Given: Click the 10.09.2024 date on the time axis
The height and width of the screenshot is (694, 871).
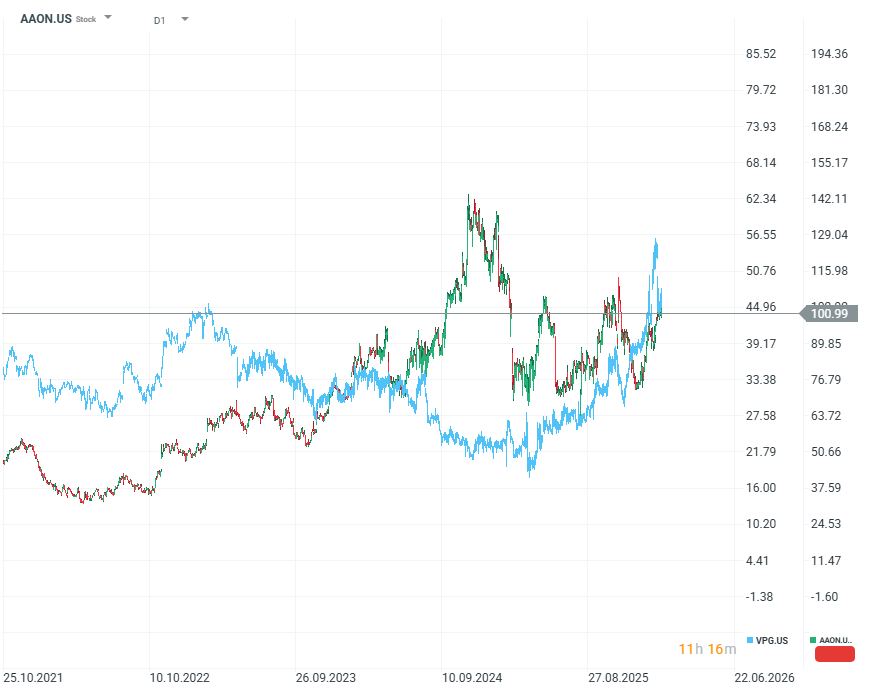Looking at the screenshot, I should [472, 677].
